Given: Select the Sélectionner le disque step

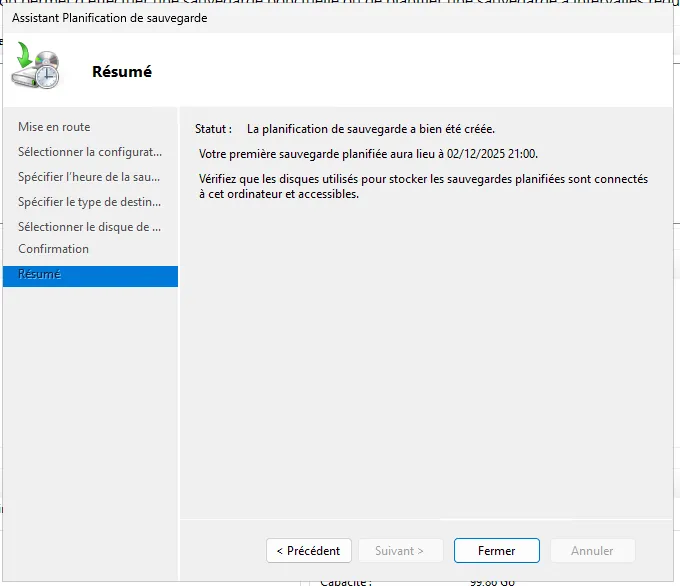Looking at the screenshot, I should 89,227.
